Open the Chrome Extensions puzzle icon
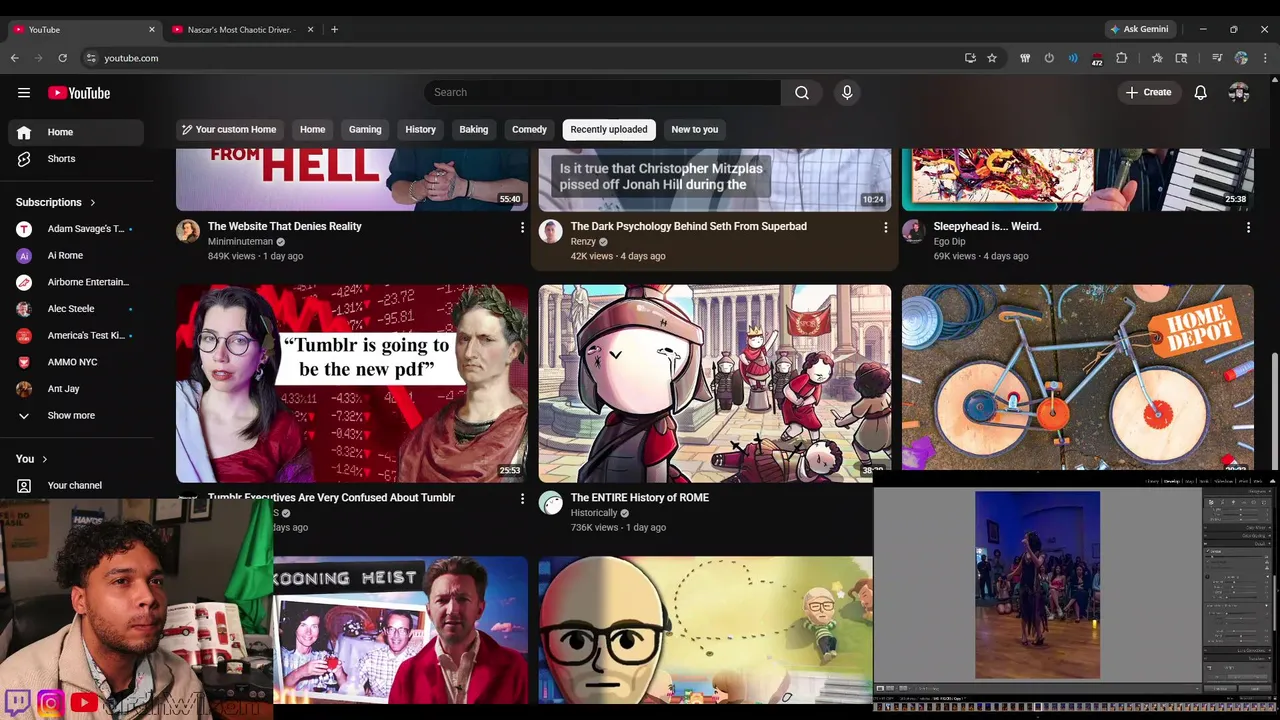 pyautogui.click(x=1122, y=58)
